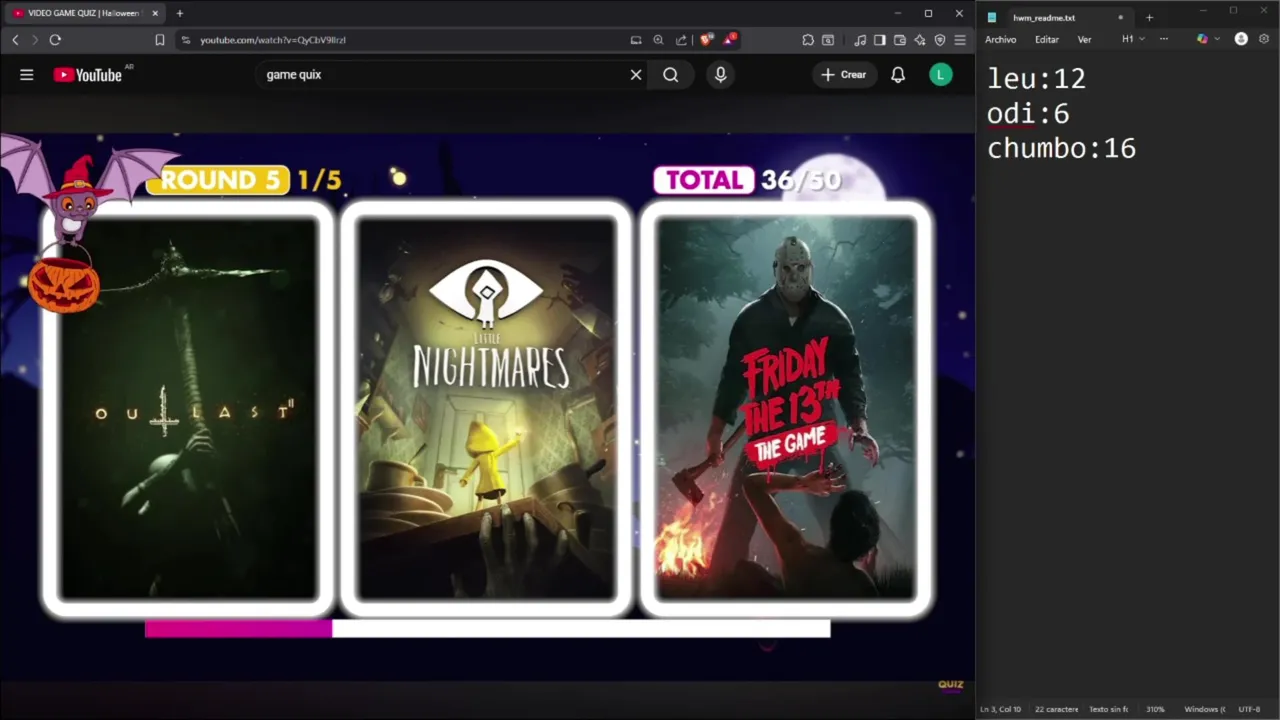Screen dimensions: 1280x720
Task: Expand the H1 heading dropdown in Notepad
Action: (x=1133, y=39)
